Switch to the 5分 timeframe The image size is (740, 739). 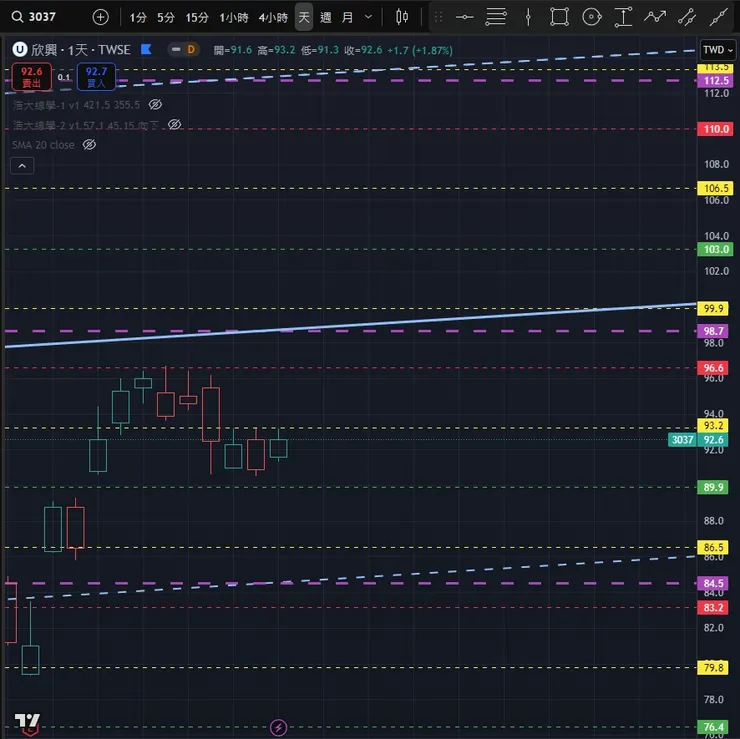(x=166, y=17)
